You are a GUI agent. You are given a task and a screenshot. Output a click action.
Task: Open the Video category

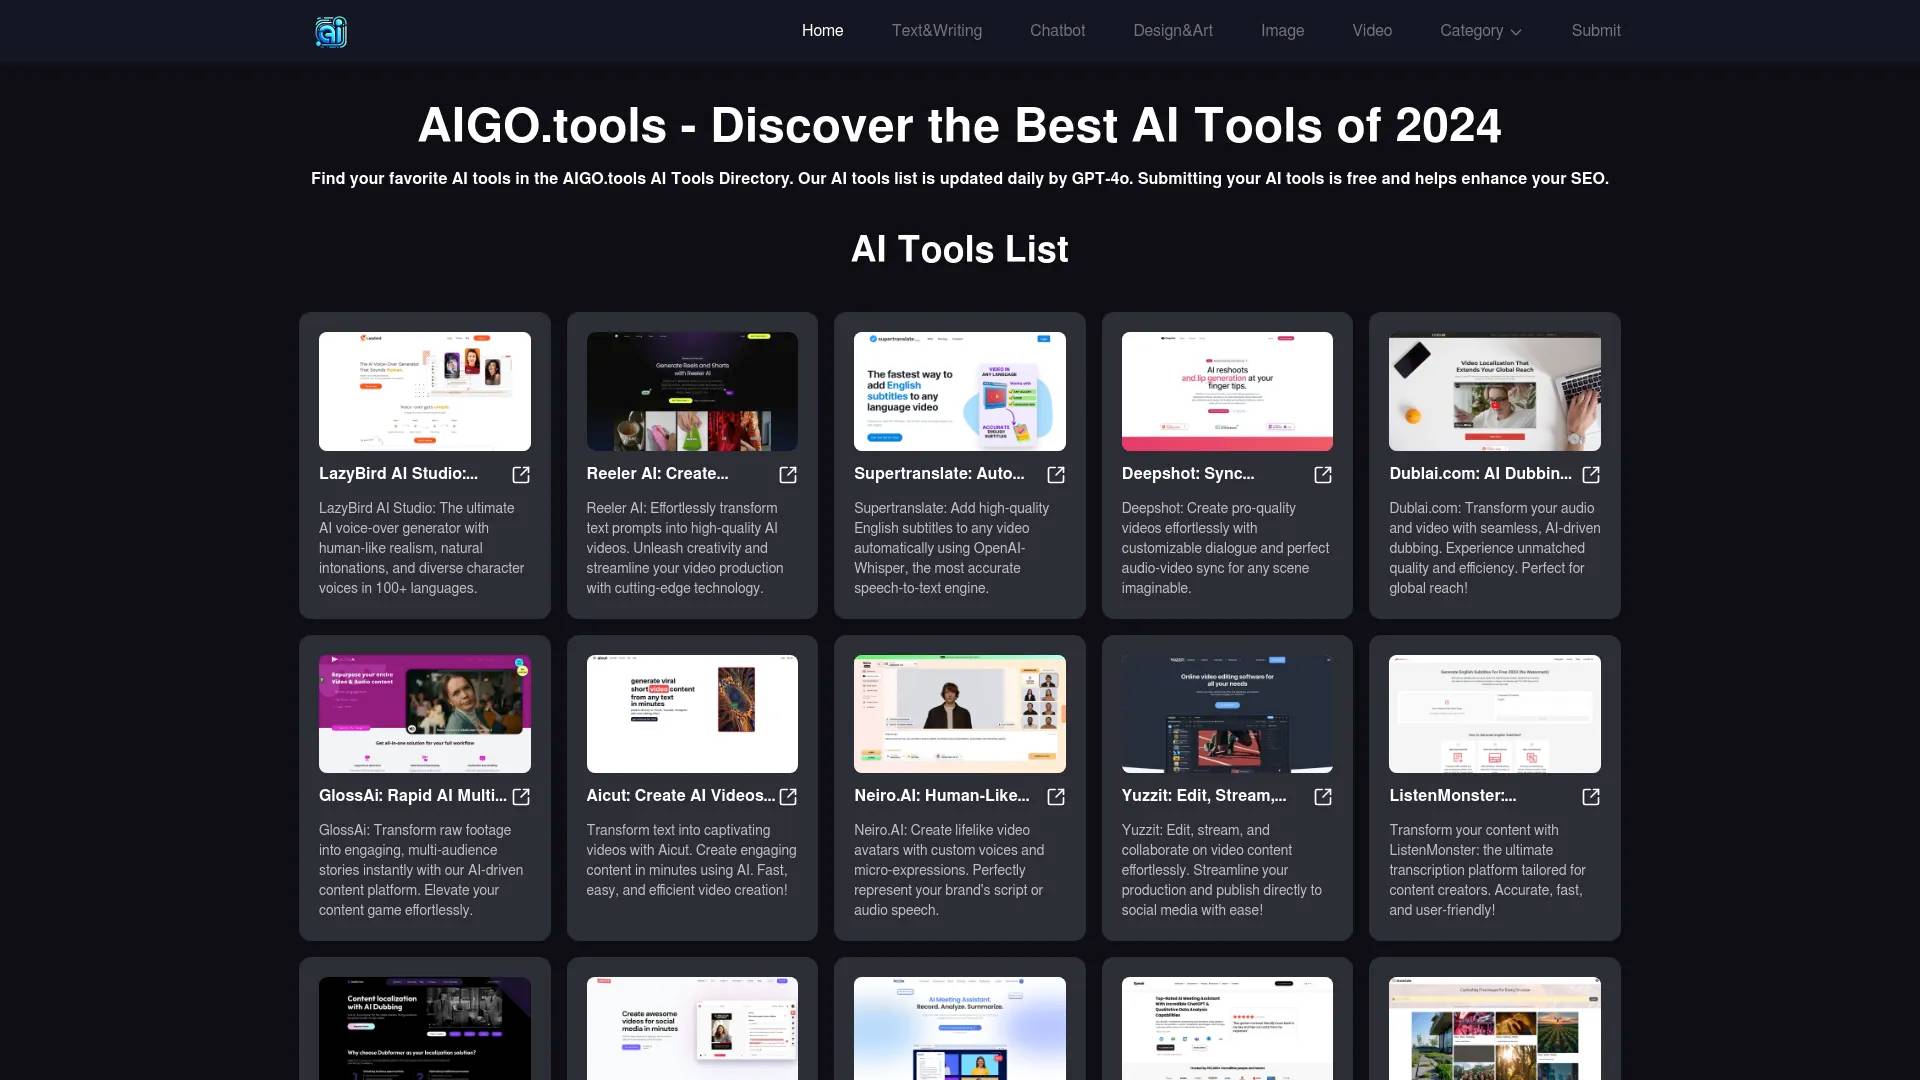point(1372,31)
